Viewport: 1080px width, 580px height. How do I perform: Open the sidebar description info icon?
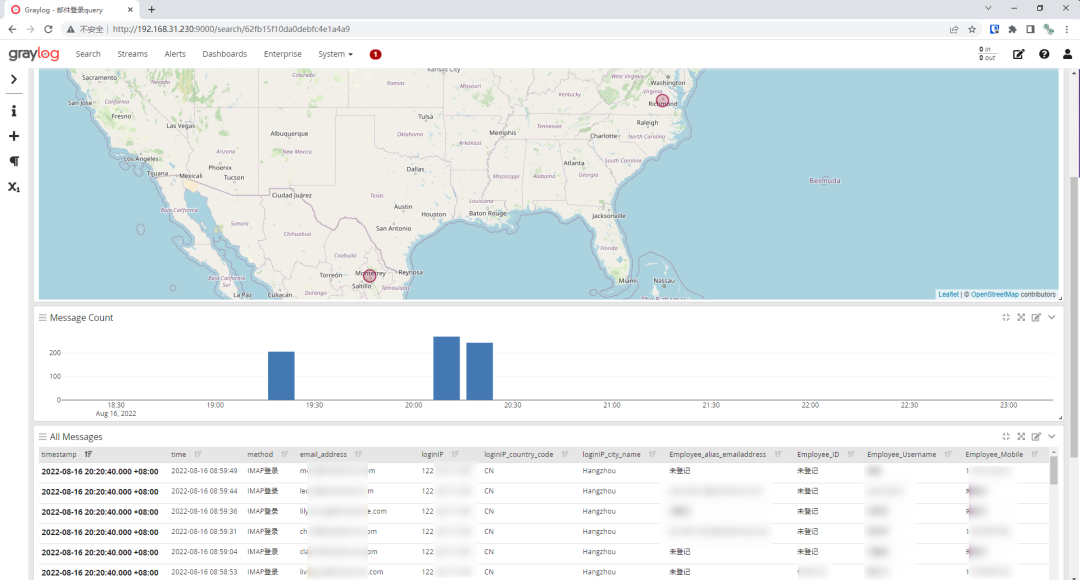tap(14, 111)
